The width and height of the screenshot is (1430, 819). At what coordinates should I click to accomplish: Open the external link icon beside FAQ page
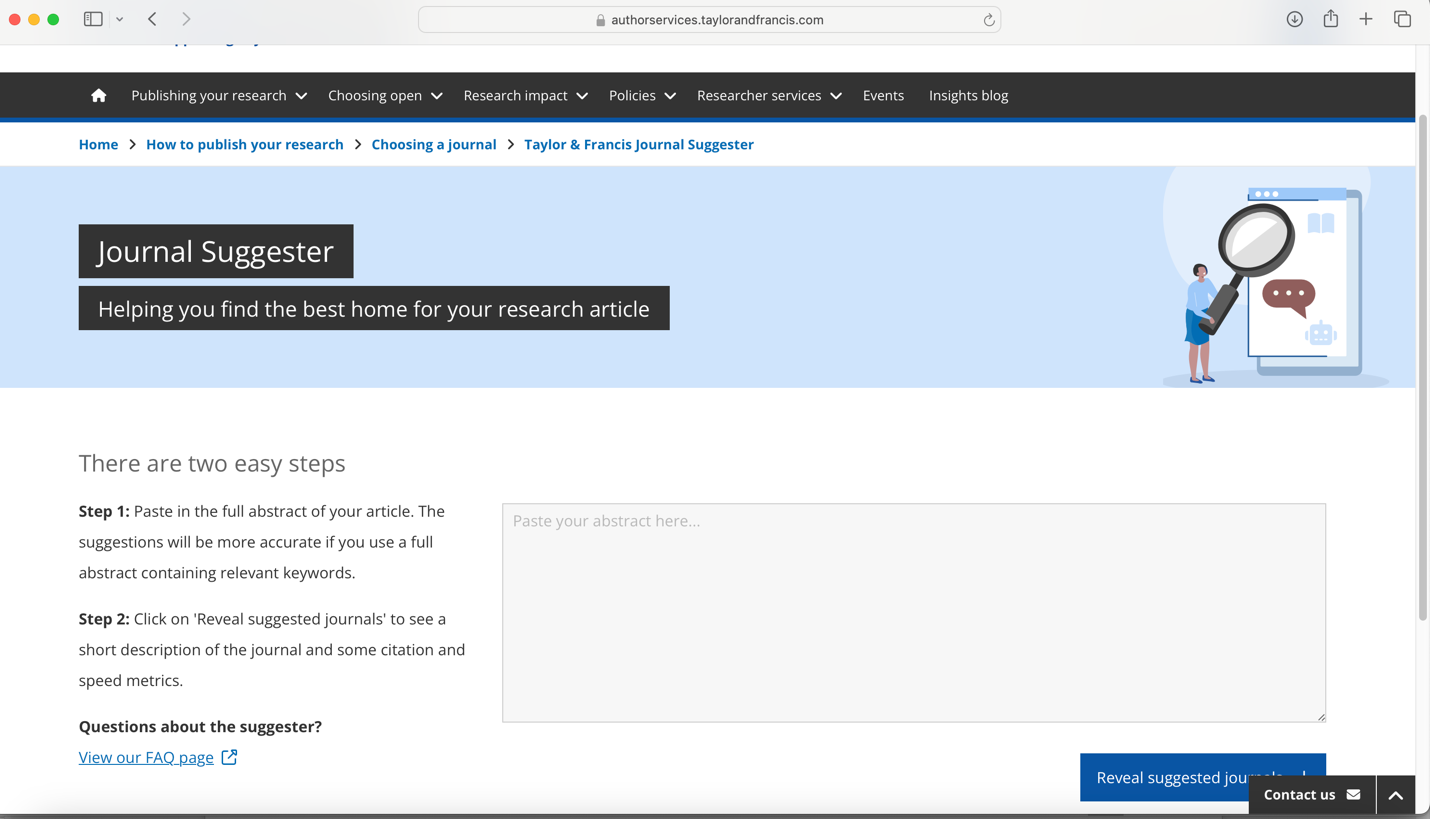click(230, 757)
